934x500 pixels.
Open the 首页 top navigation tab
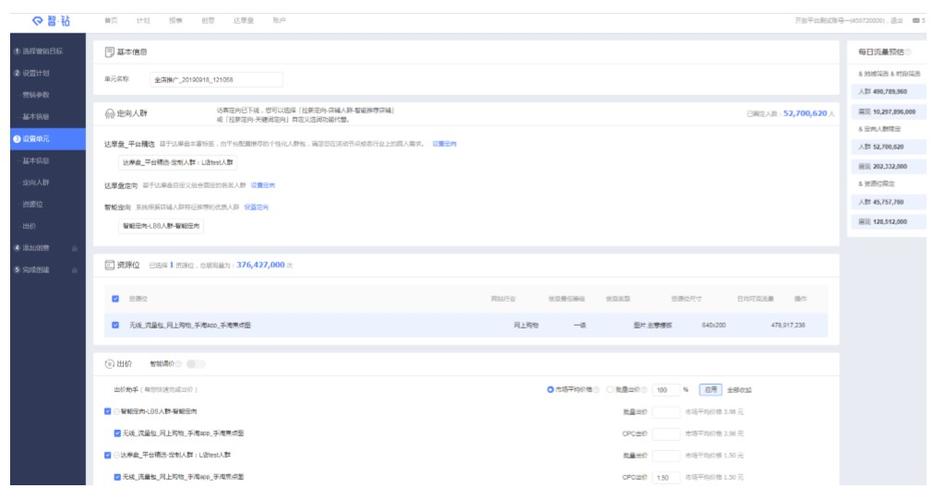111,20
